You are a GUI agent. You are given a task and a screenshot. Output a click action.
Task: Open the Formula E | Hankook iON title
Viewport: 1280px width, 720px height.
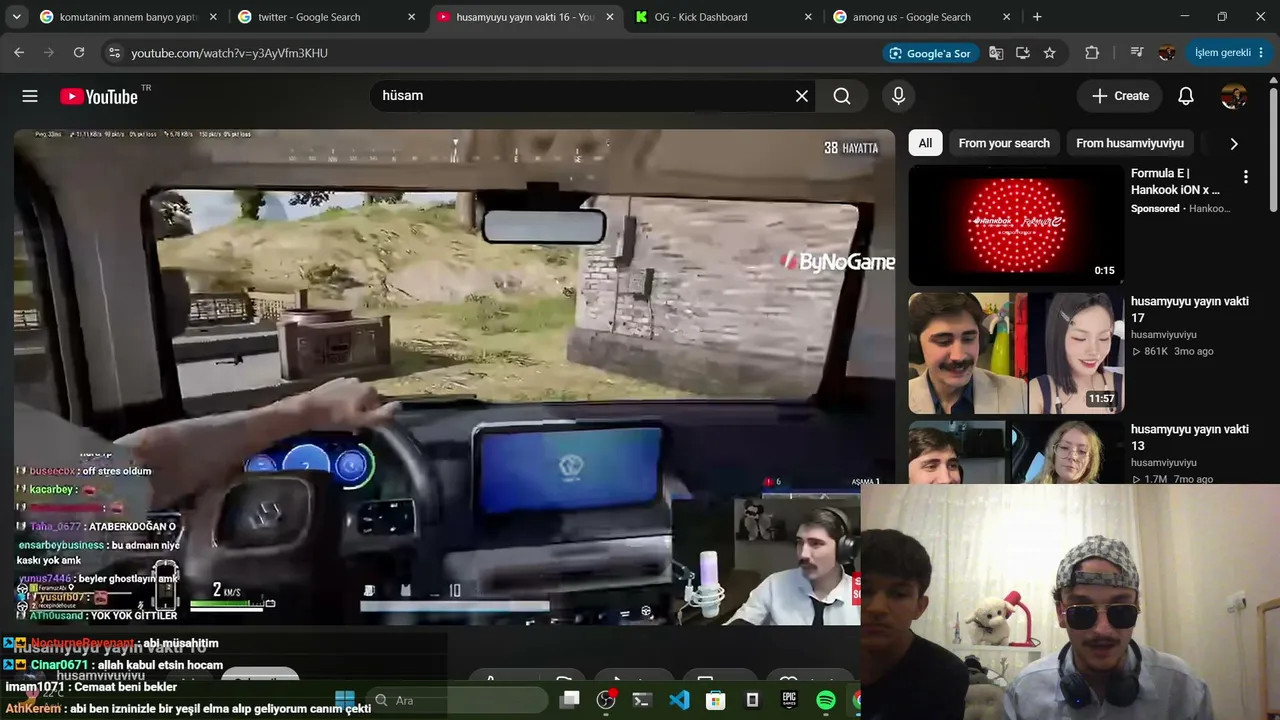[x=1176, y=181]
